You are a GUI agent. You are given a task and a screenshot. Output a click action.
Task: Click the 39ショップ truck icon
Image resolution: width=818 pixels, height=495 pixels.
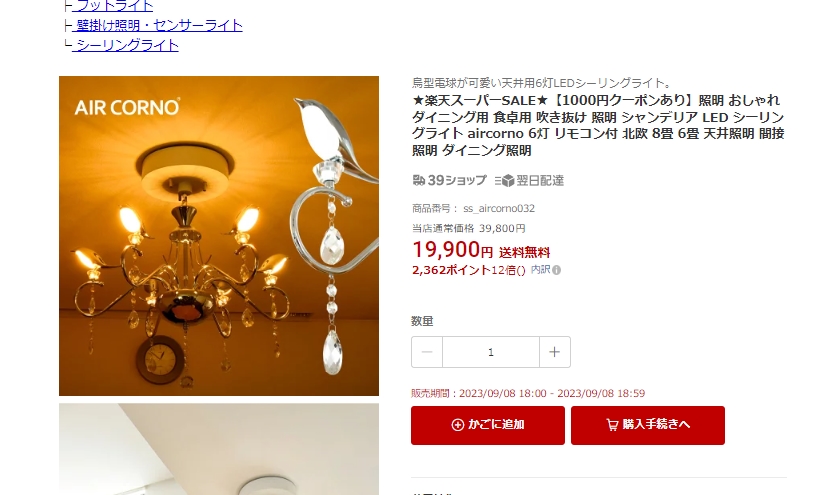coord(418,180)
